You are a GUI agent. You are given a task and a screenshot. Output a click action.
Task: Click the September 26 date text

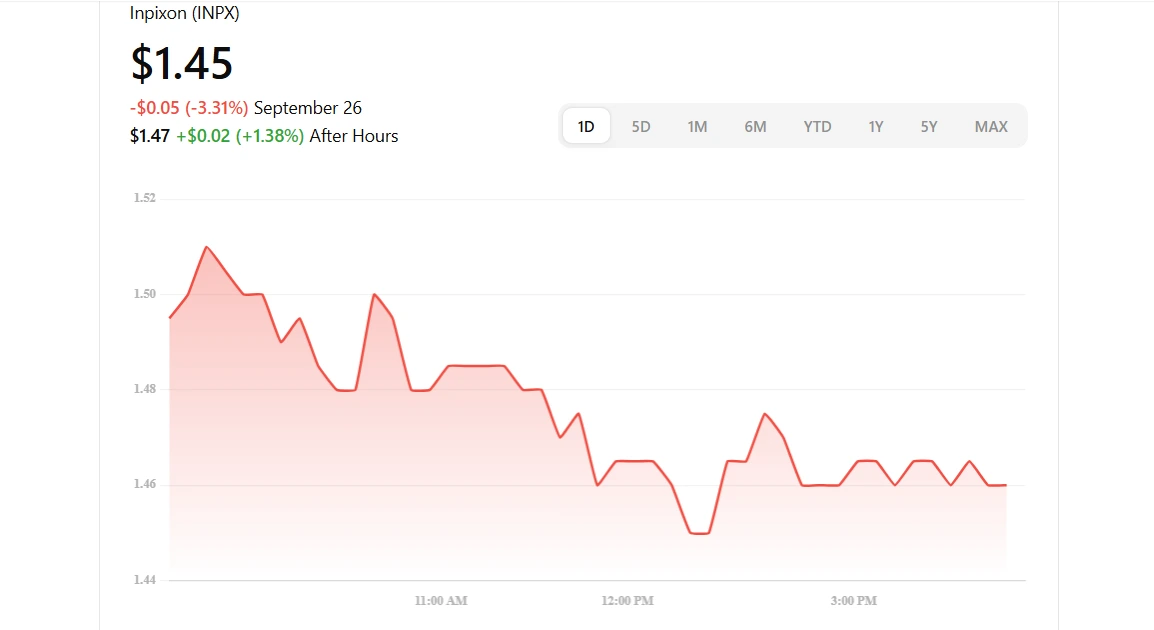point(308,108)
